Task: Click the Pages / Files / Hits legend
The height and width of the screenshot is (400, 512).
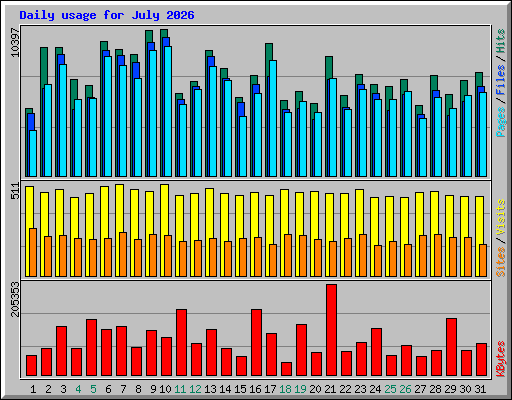Action: pos(501,83)
